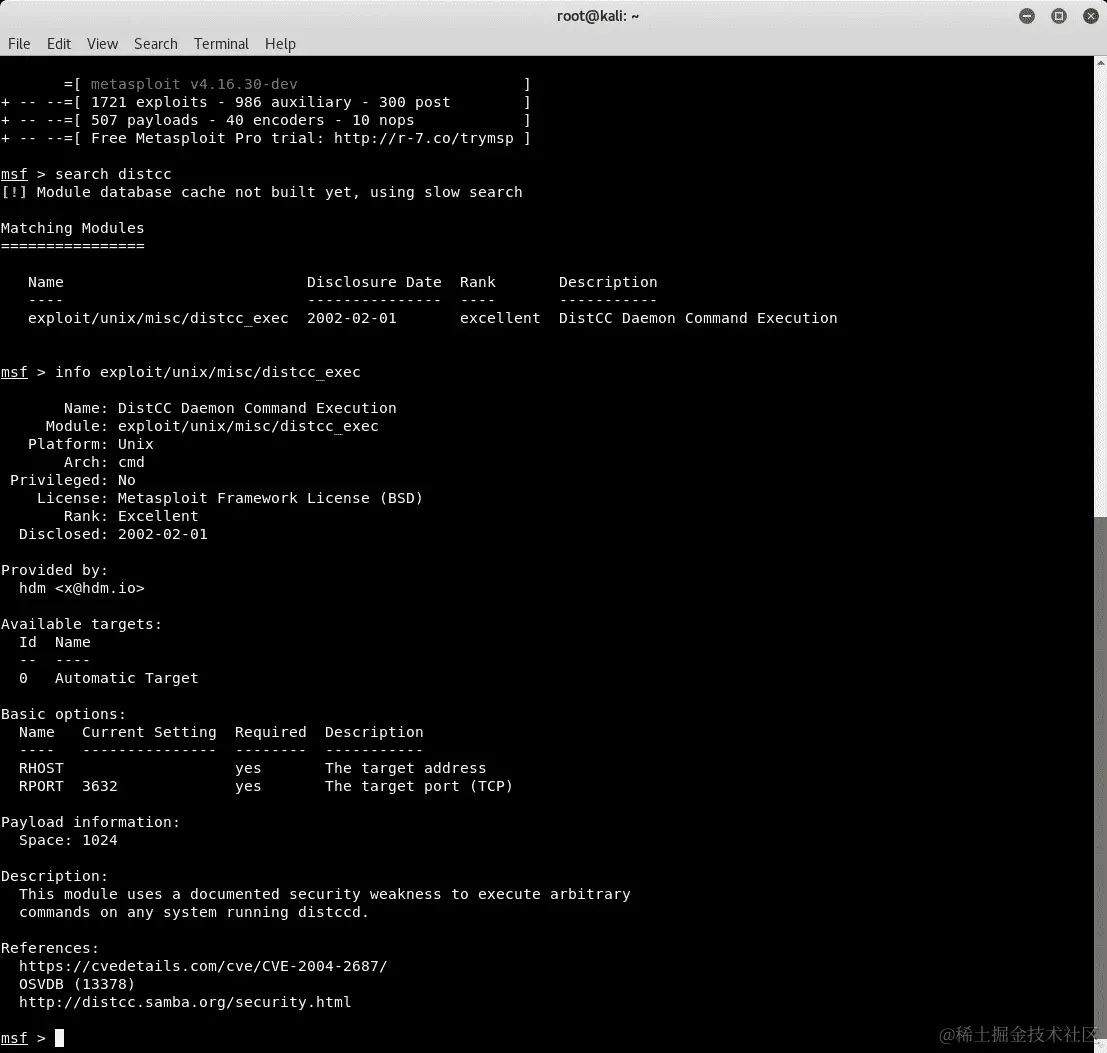Image resolution: width=1107 pixels, height=1053 pixels.
Task: Click the 'Current Setting' column header
Action: [x=149, y=732]
